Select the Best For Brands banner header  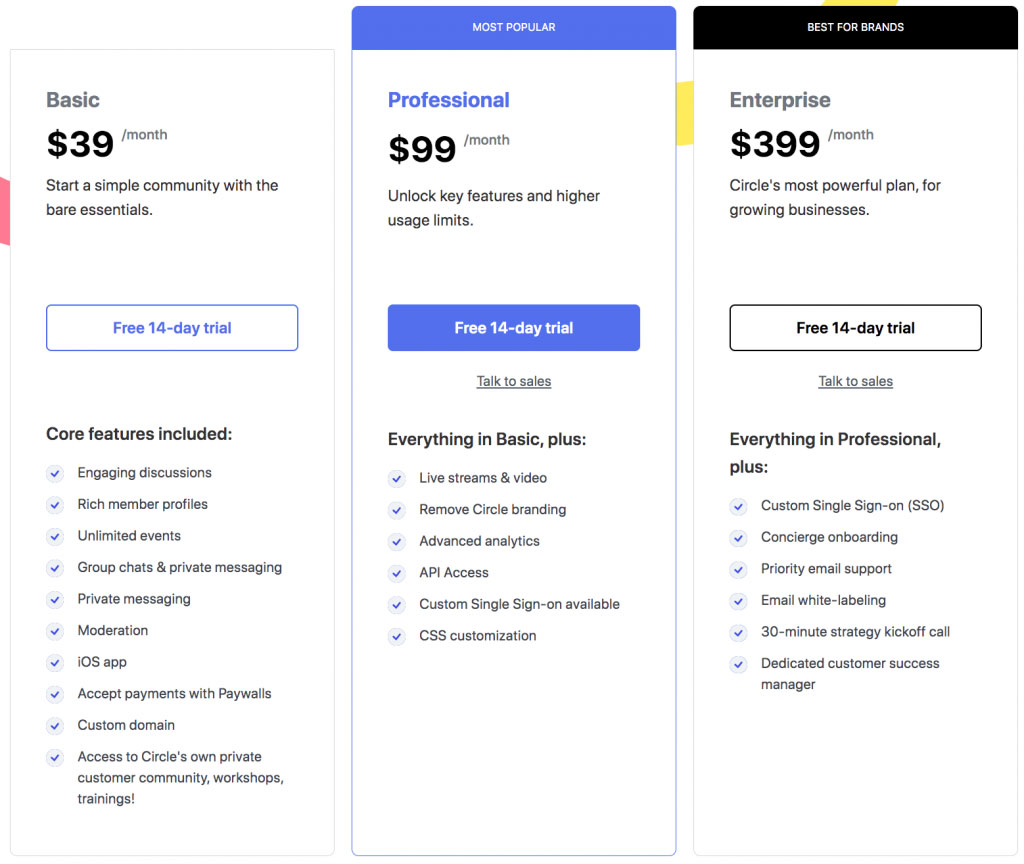click(x=856, y=27)
